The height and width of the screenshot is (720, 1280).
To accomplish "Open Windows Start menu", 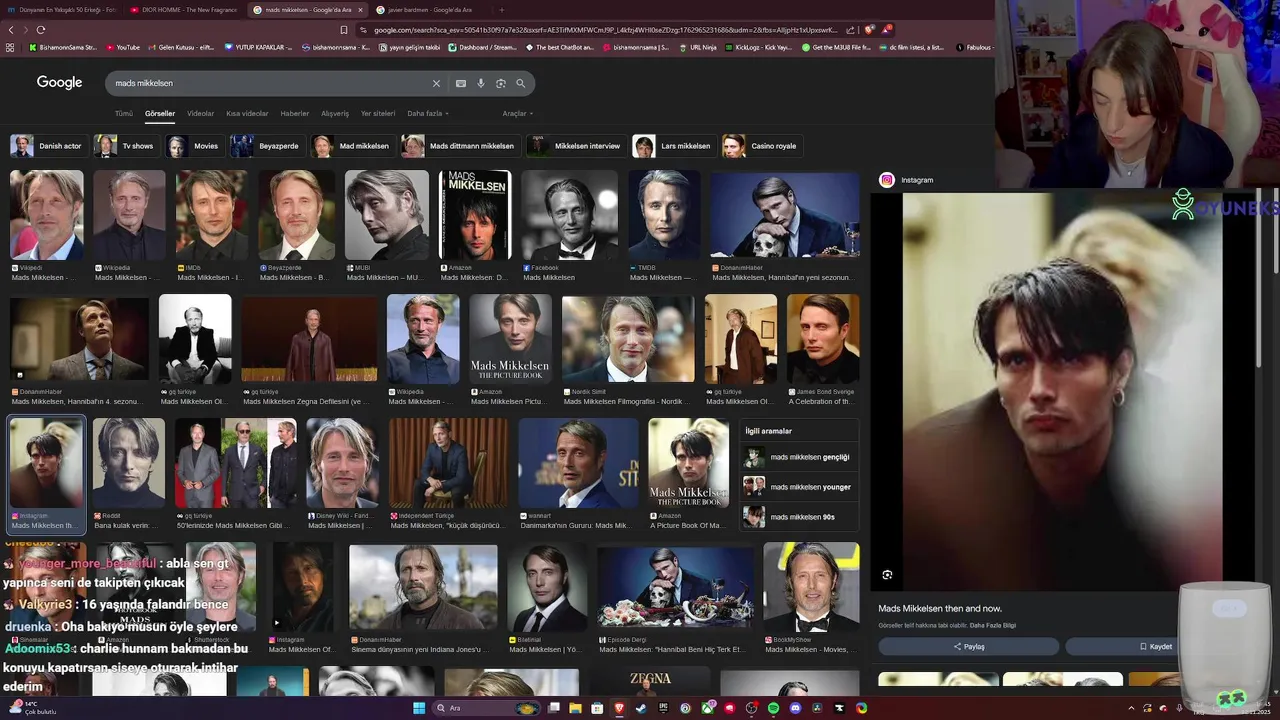I will pyautogui.click(x=419, y=708).
